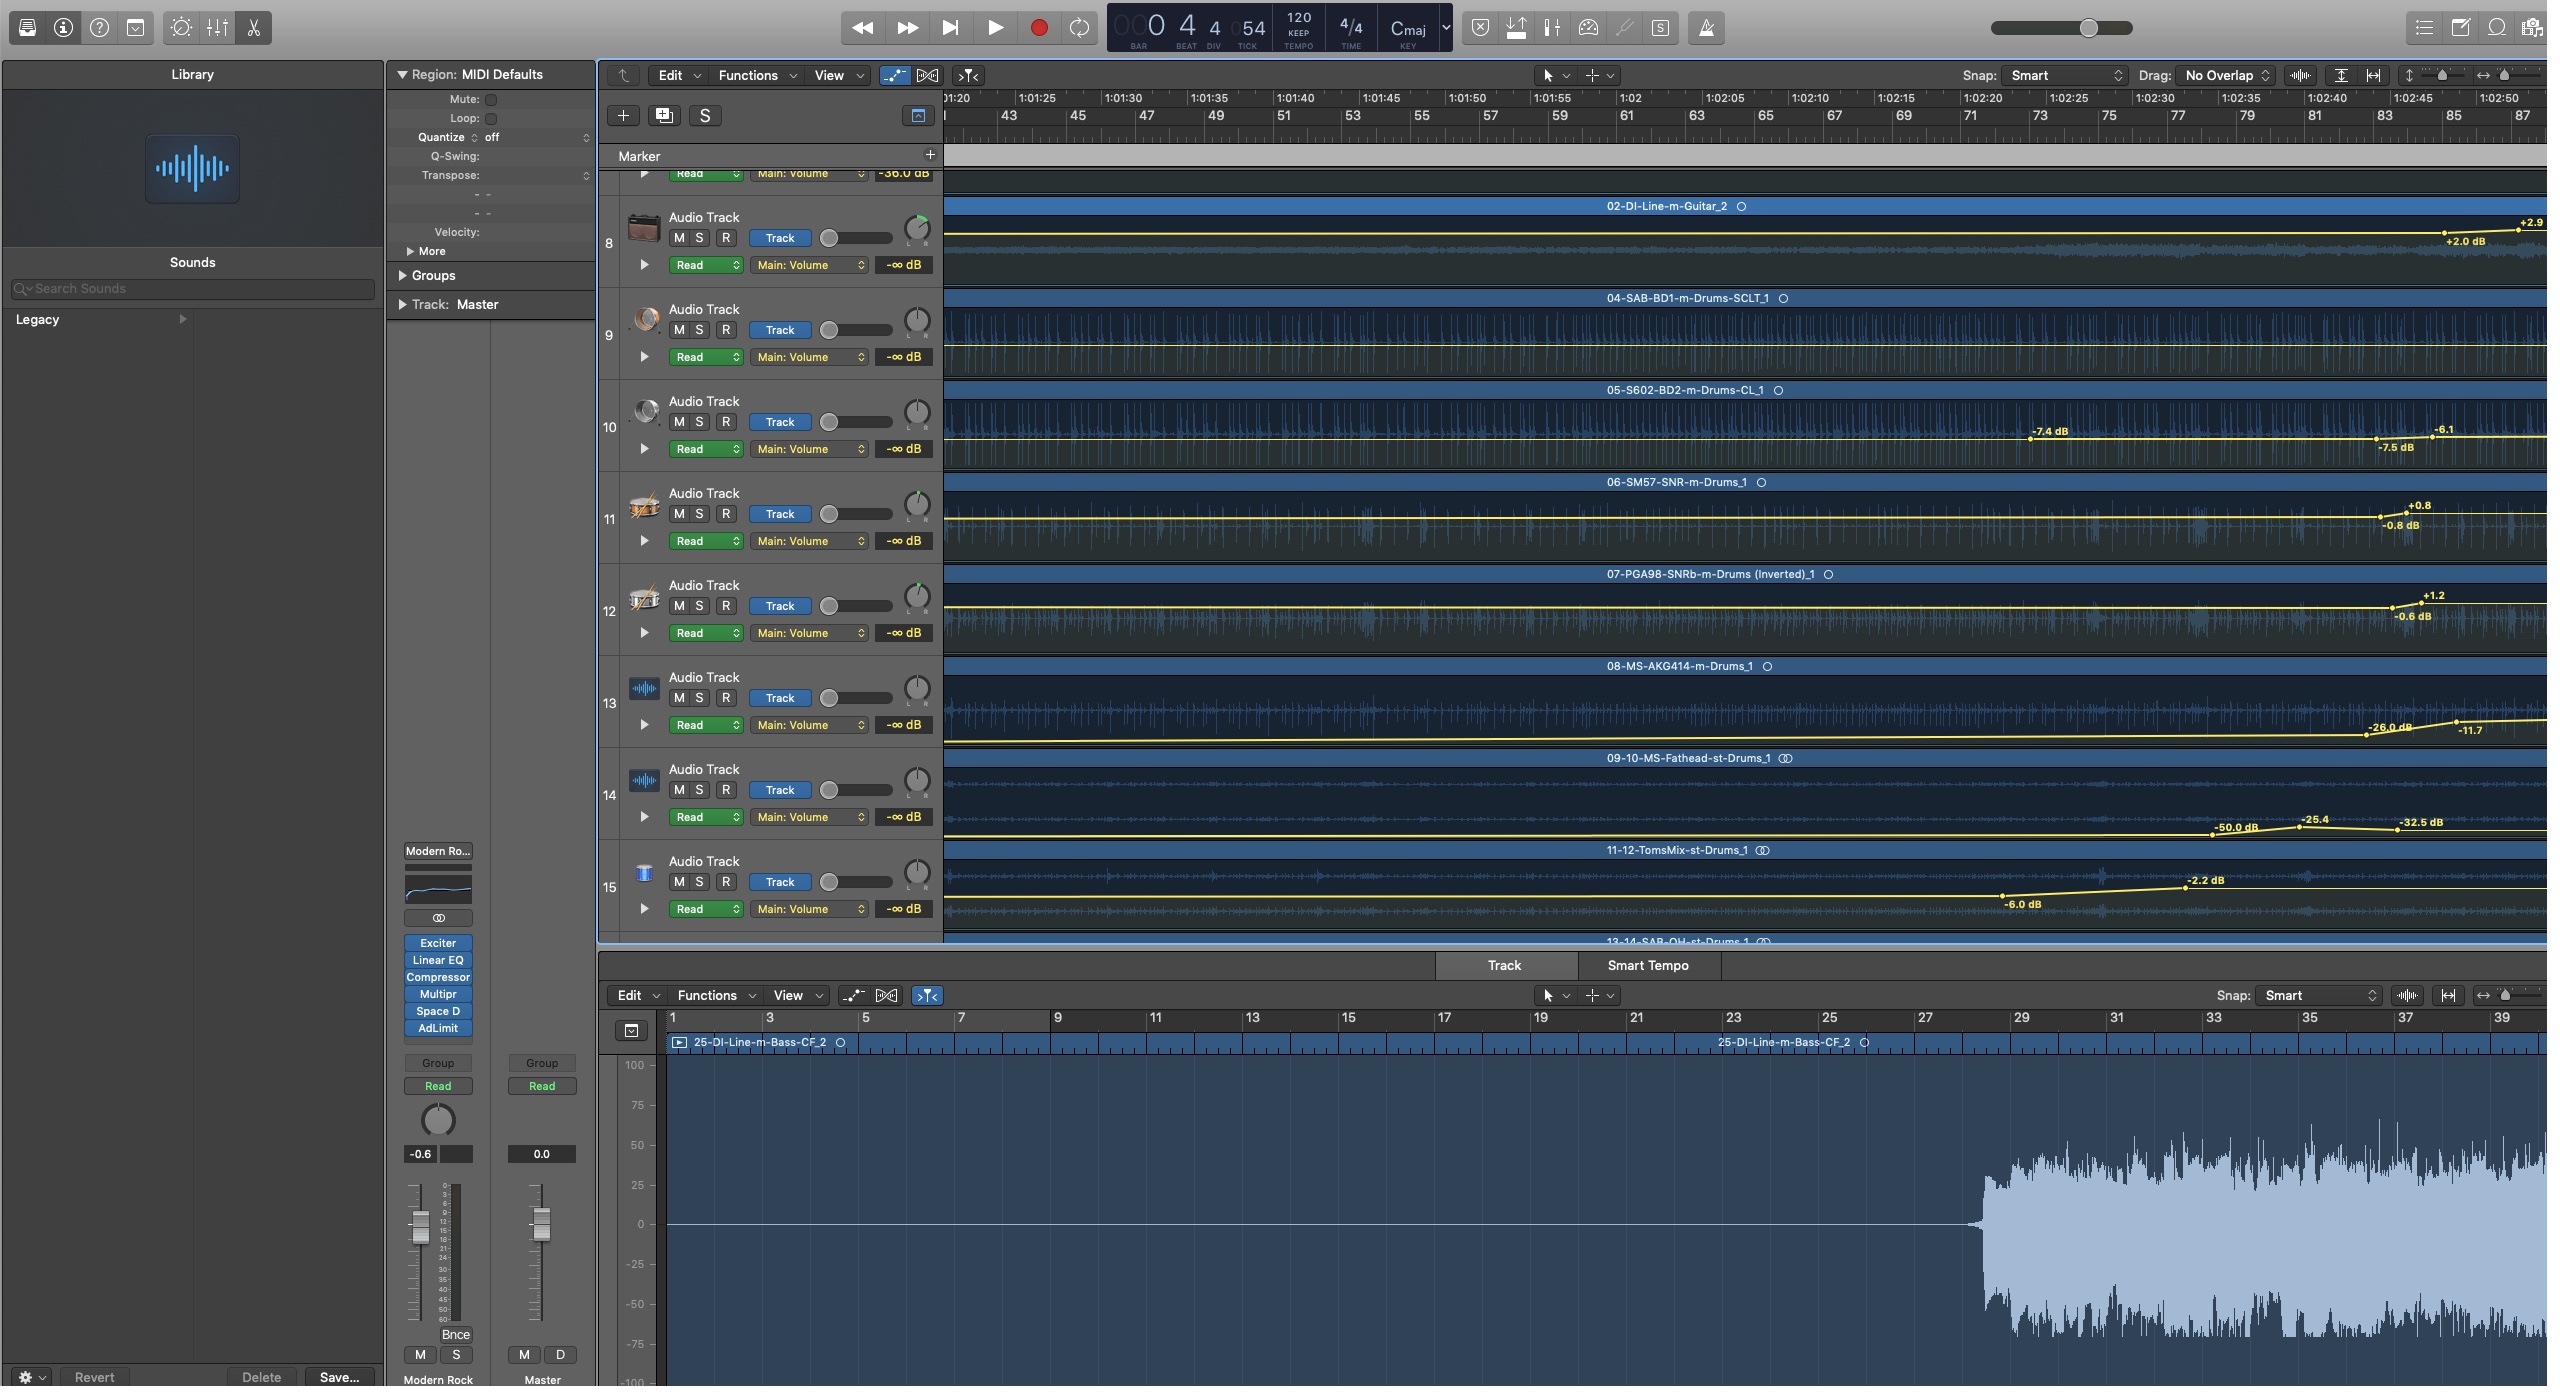Mute audio track 8
This screenshot has width=2560, height=1395.
tap(679, 238)
